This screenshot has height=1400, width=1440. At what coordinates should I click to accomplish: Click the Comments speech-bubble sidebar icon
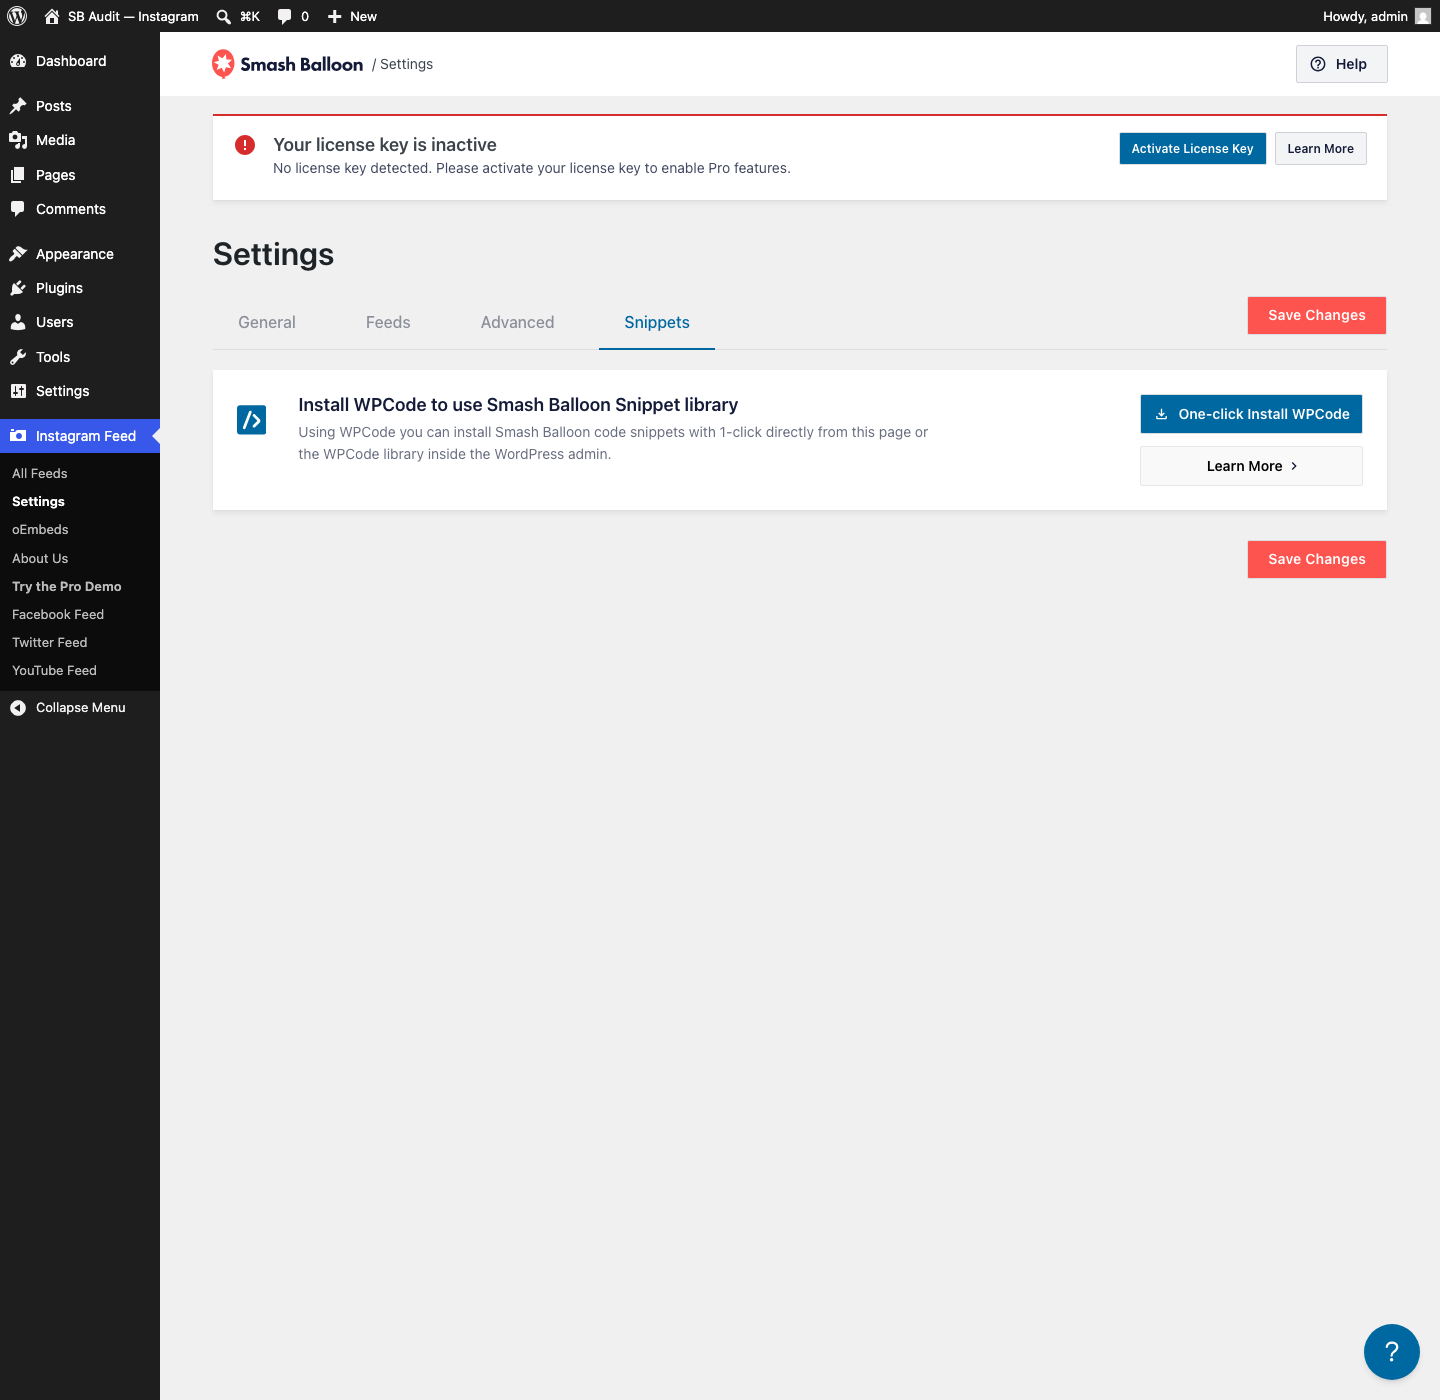coord(18,209)
